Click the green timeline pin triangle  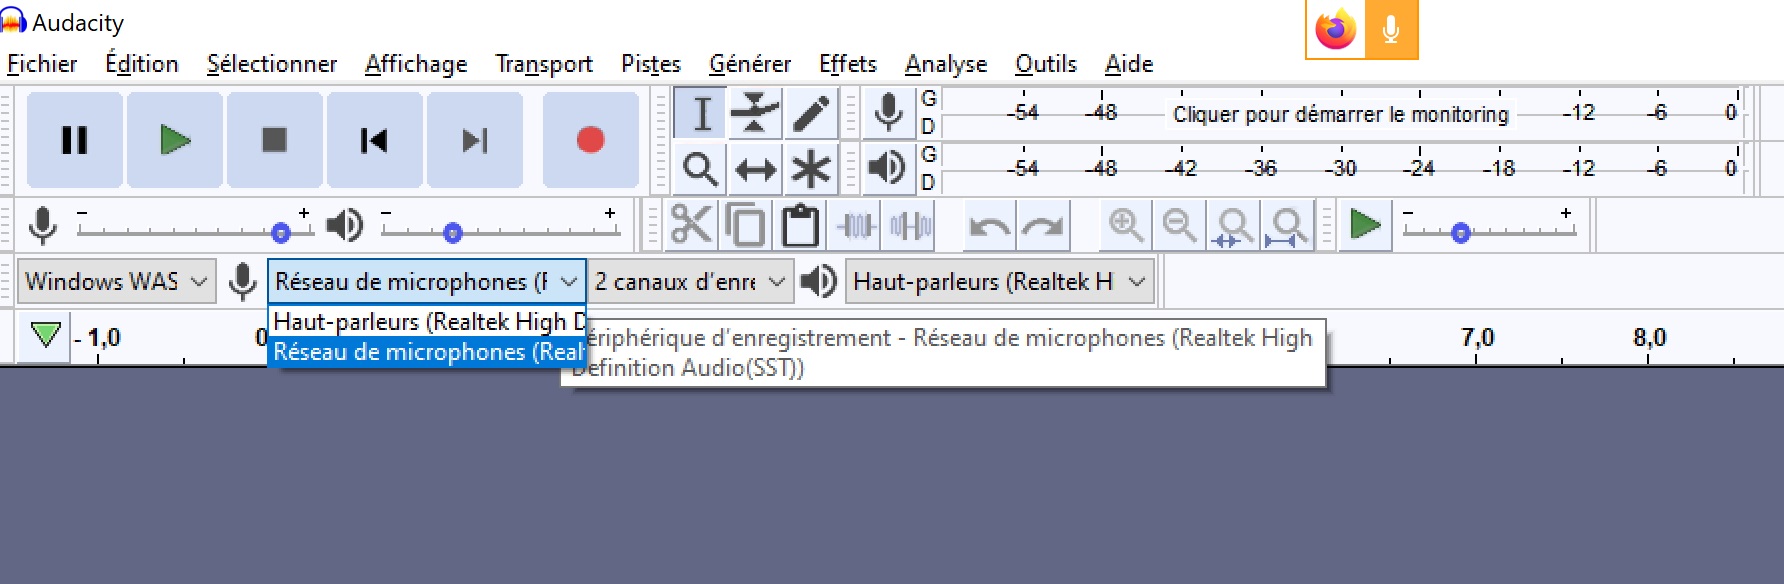pyautogui.click(x=45, y=335)
